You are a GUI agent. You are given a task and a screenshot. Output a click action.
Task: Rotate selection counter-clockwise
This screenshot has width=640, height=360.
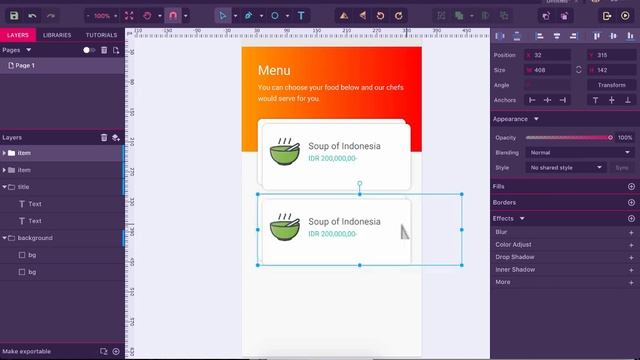380,16
